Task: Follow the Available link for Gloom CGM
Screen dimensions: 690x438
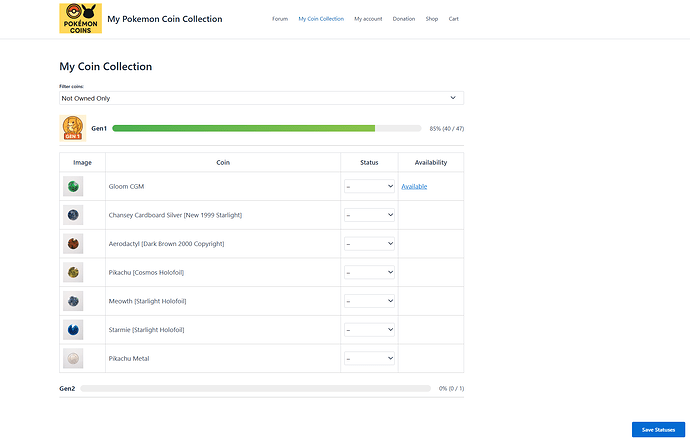Action: coord(414,186)
